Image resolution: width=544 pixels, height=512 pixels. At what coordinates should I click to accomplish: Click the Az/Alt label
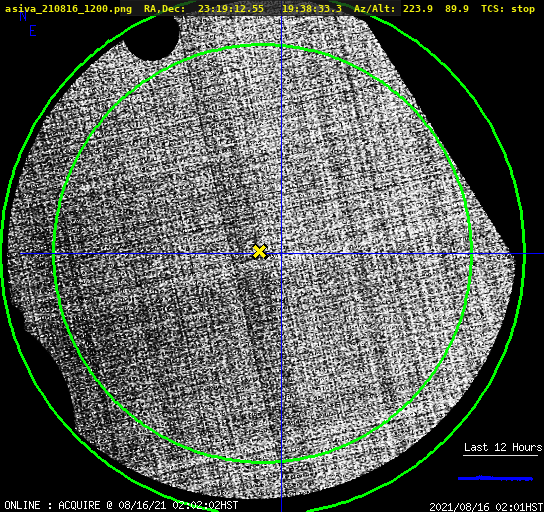(x=374, y=9)
